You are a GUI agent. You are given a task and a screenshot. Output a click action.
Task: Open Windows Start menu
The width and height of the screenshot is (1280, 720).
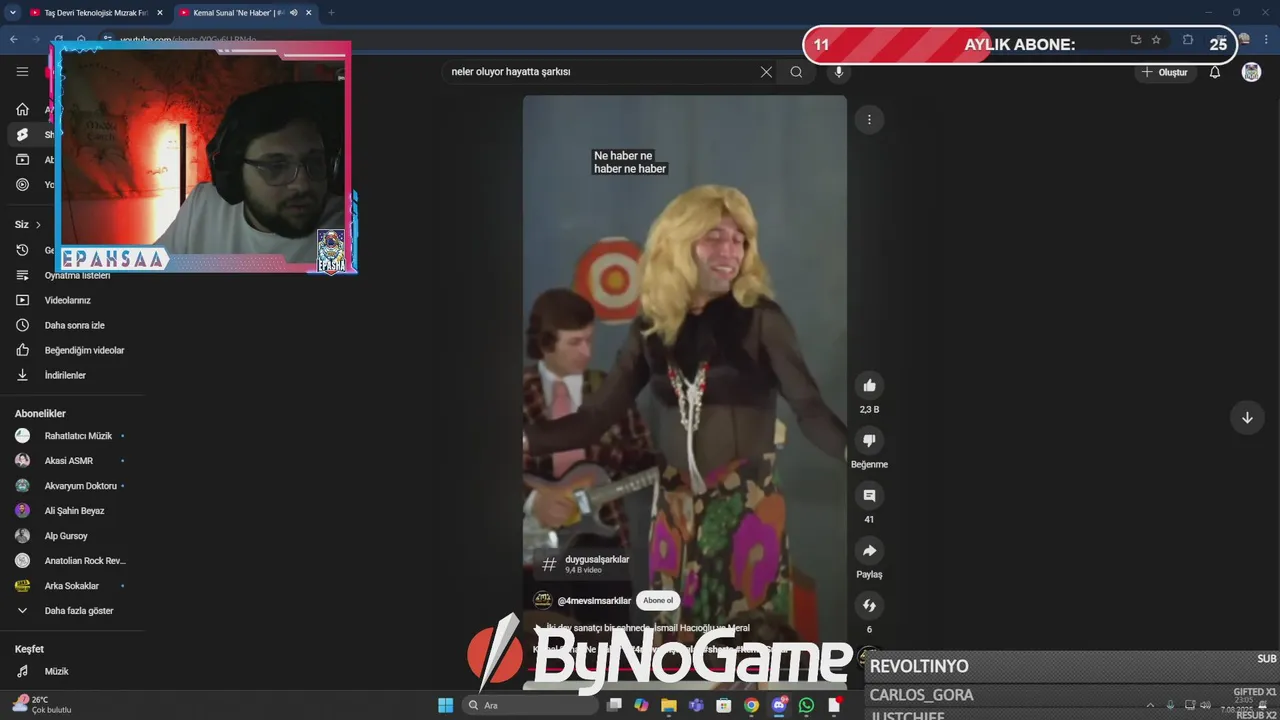pos(445,705)
